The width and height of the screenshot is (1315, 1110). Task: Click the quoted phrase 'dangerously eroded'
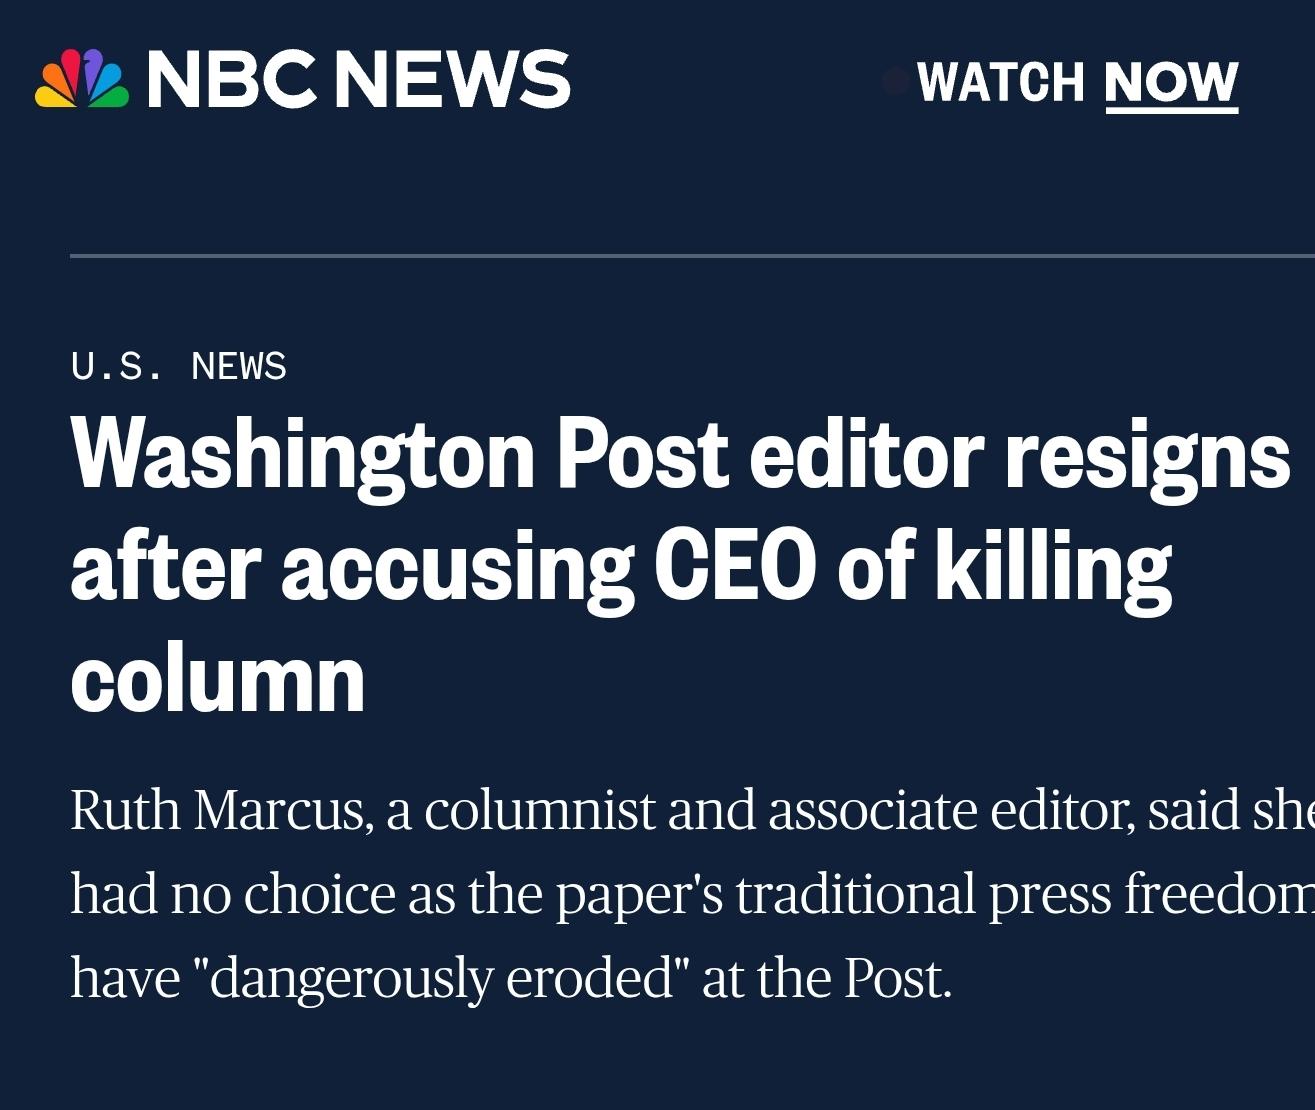point(440,978)
